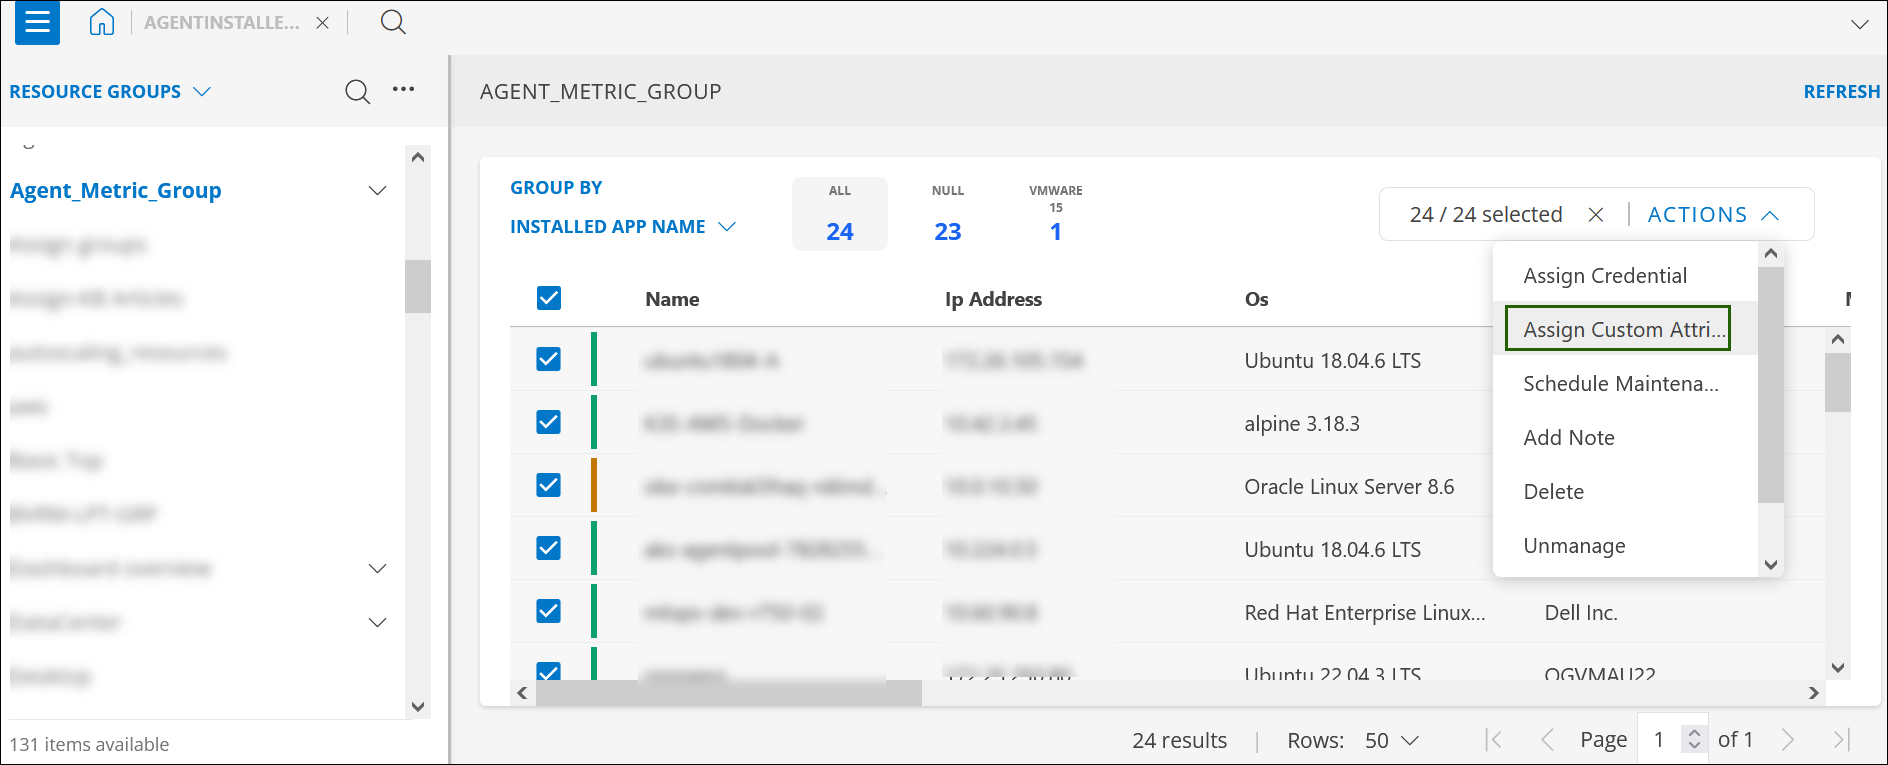Clear the 24 / 24 selected selection
1888x765 pixels.
[1596, 215]
